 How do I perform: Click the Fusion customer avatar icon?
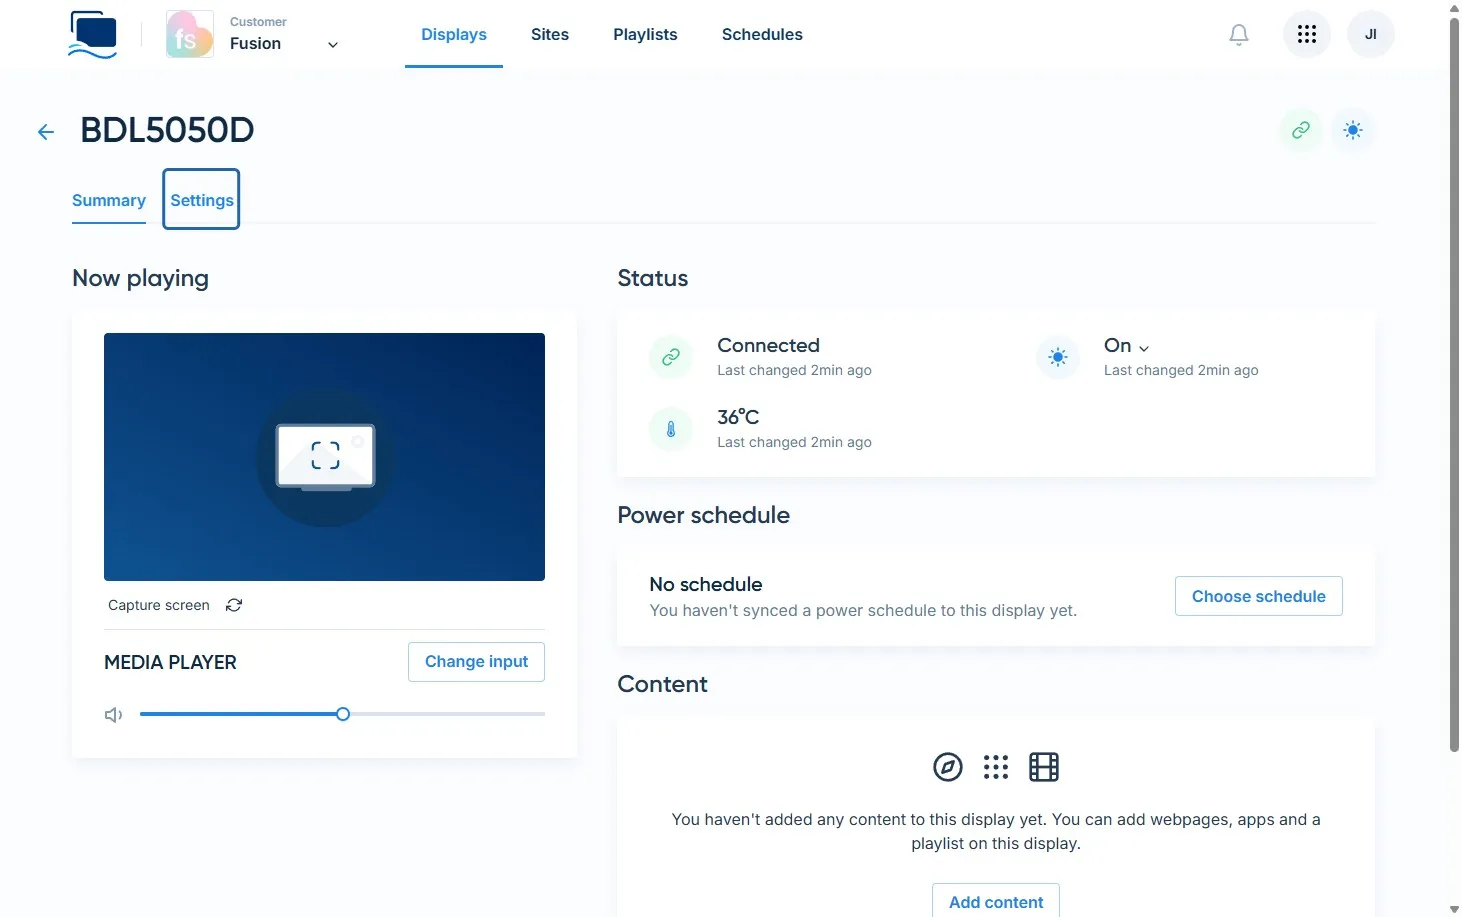tap(190, 35)
